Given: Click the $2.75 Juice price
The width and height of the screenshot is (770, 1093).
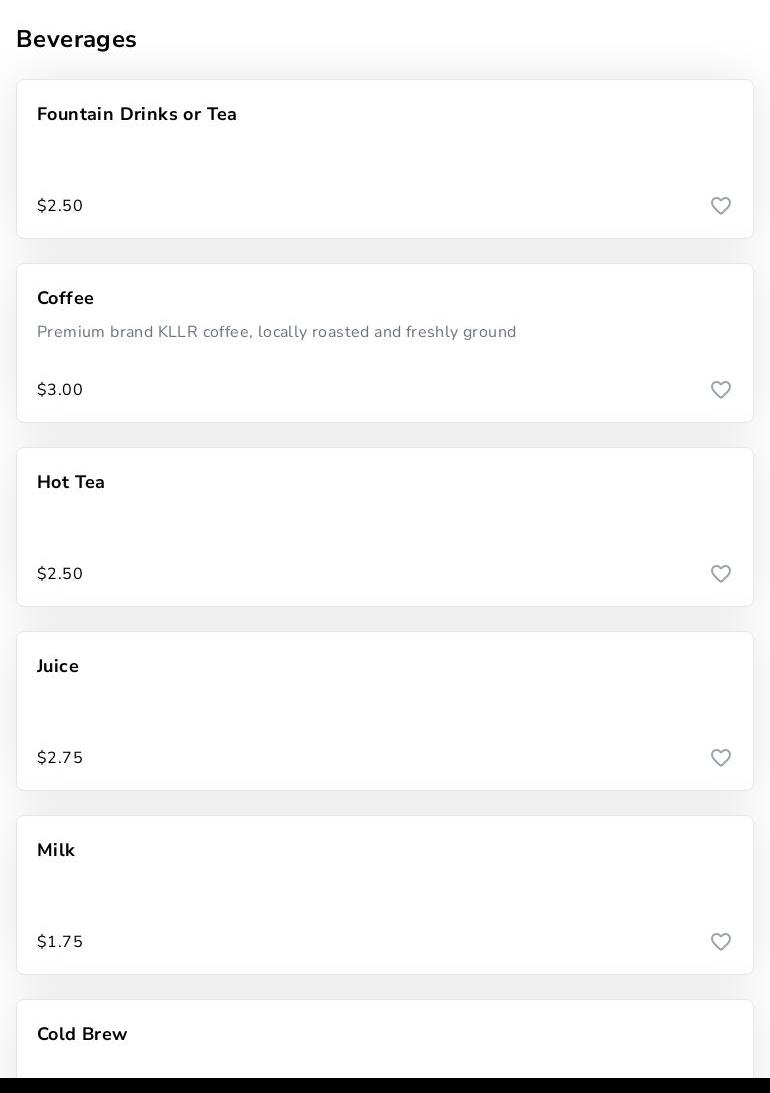Looking at the screenshot, I should 60,758.
